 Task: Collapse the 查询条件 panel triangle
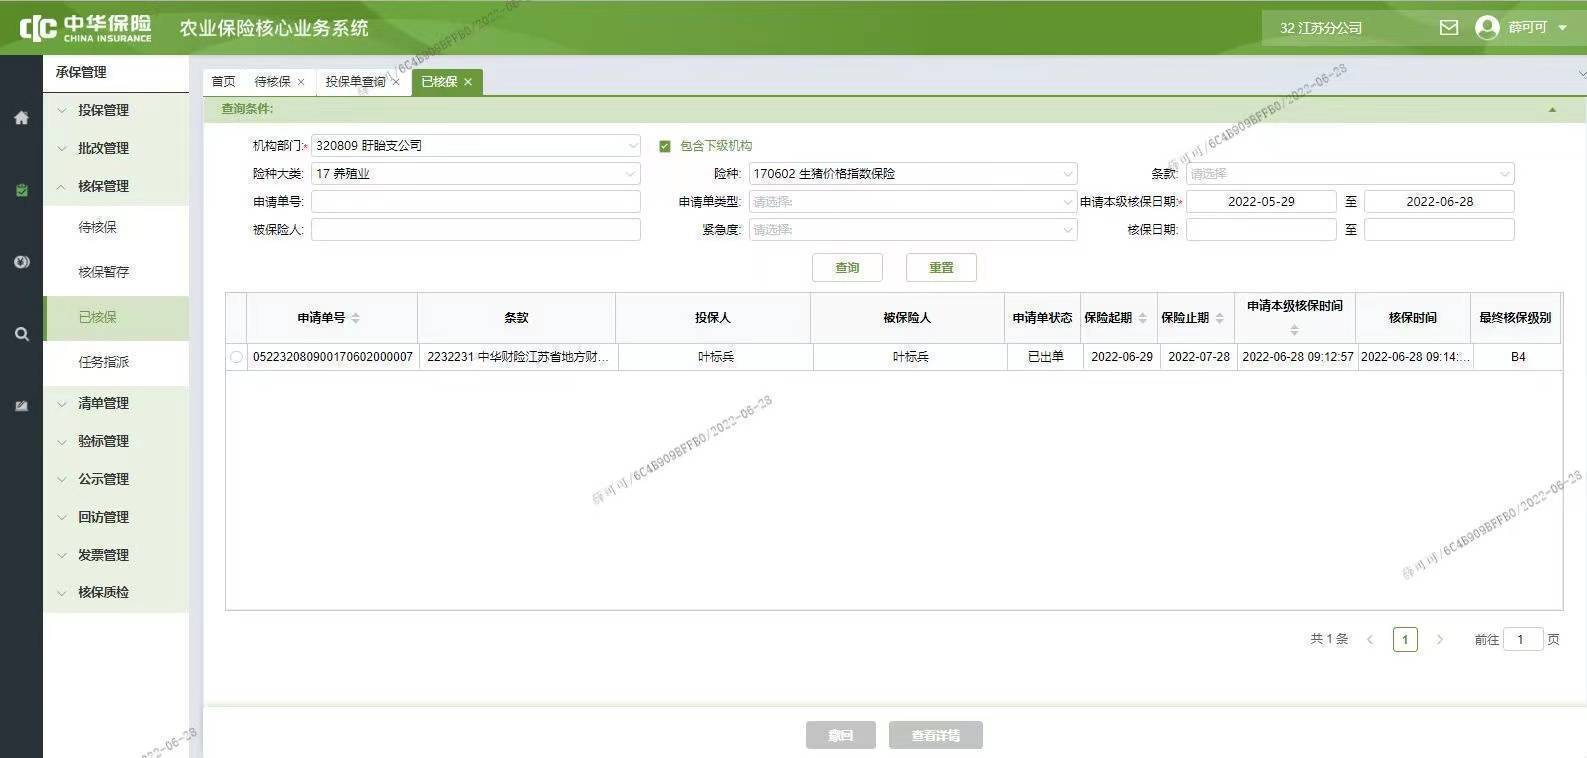(x=1552, y=110)
